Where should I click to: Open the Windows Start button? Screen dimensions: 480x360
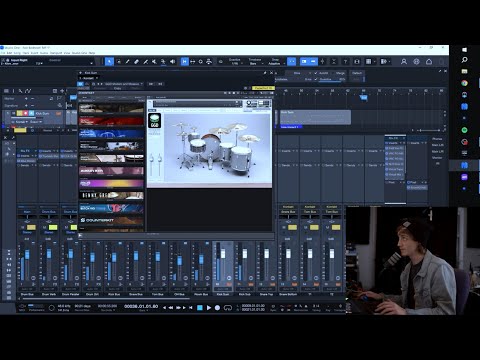(464, 50)
